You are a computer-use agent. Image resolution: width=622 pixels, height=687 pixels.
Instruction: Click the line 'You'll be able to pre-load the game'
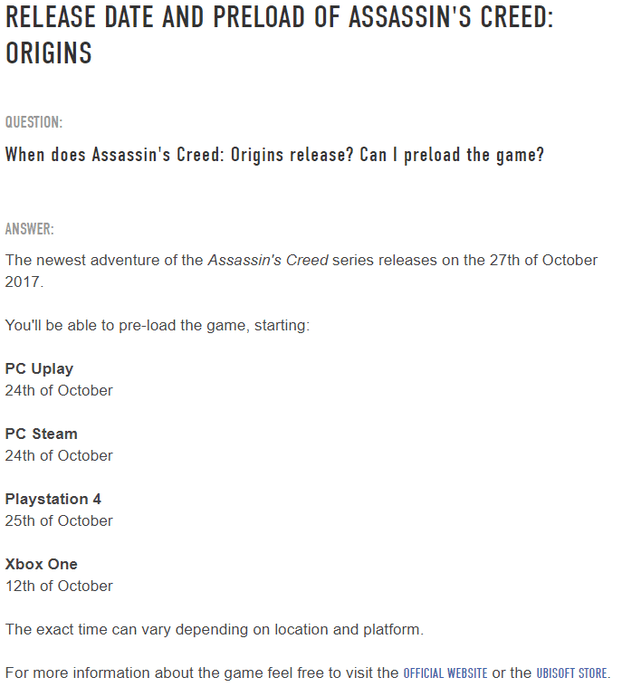[157, 325]
